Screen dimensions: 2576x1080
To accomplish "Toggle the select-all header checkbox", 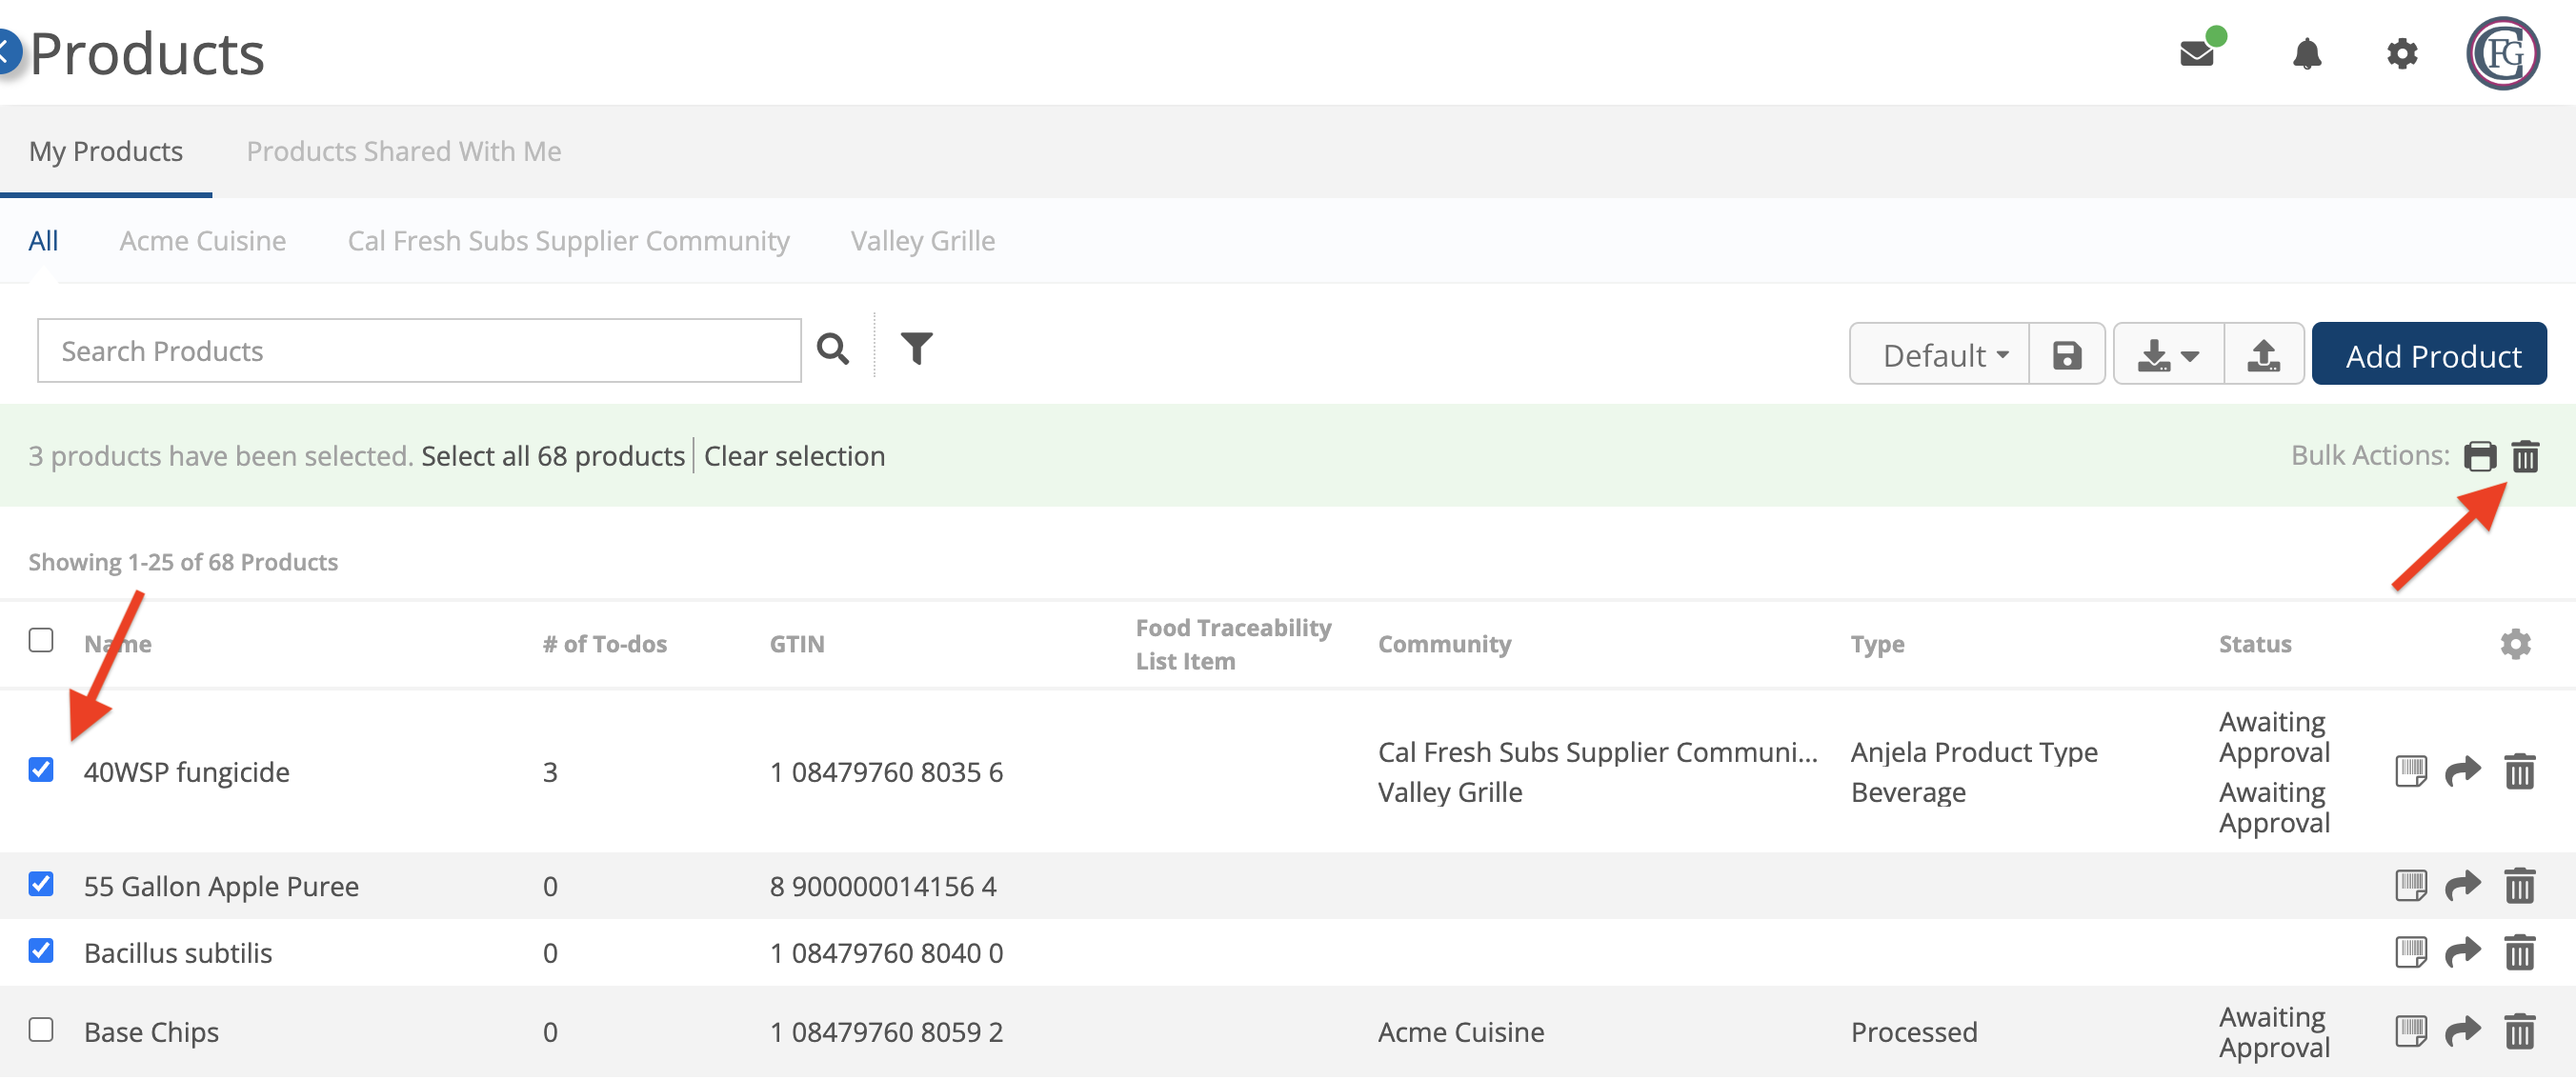I will tap(41, 640).
